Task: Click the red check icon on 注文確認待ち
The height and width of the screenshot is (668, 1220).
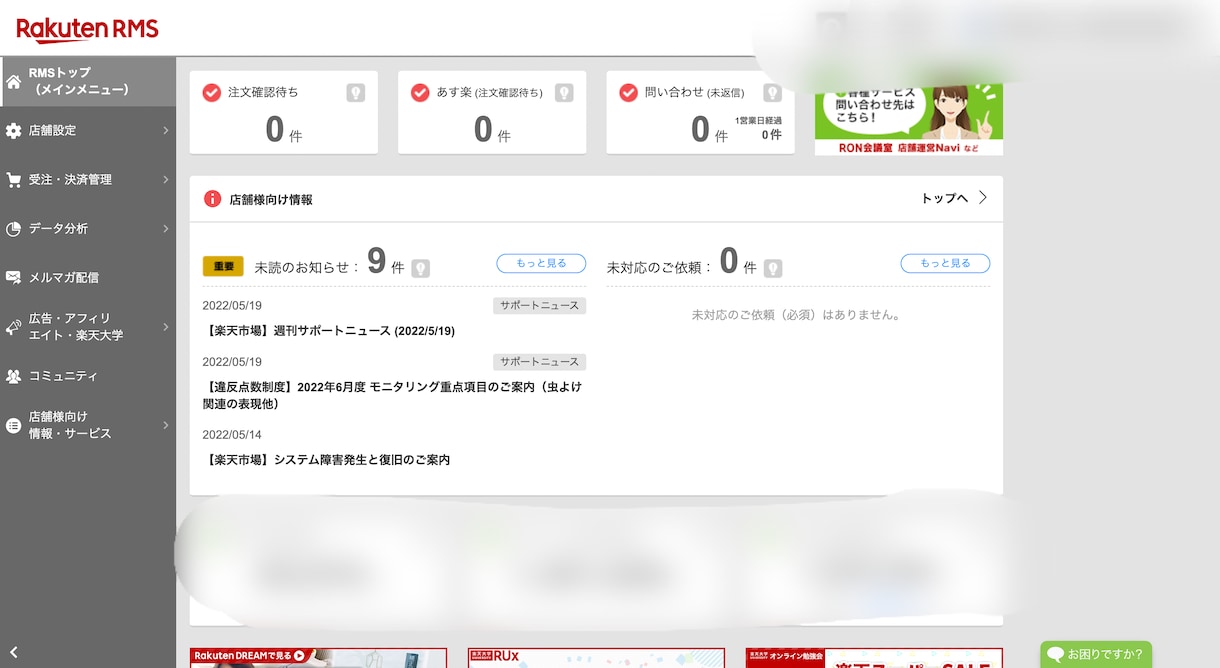Action: point(211,92)
